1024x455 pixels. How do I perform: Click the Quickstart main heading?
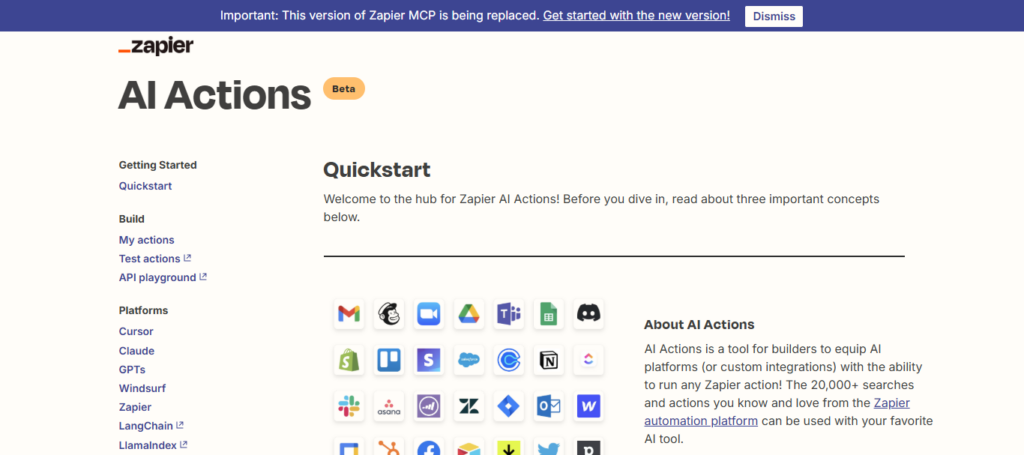(377, 170)
